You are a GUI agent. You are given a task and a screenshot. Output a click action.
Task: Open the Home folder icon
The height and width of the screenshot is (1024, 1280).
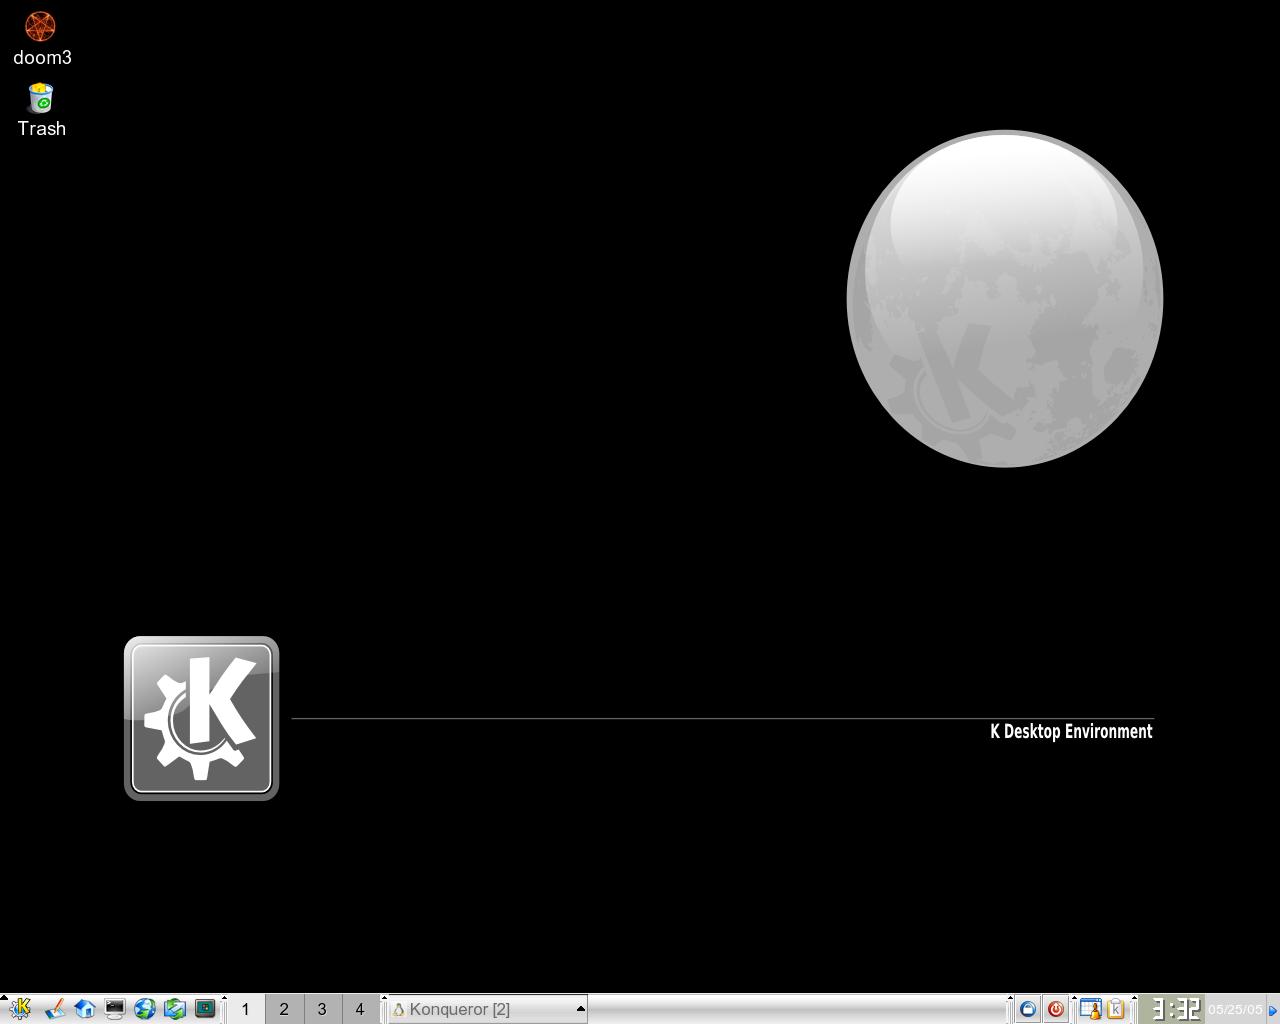point(85,1009)
